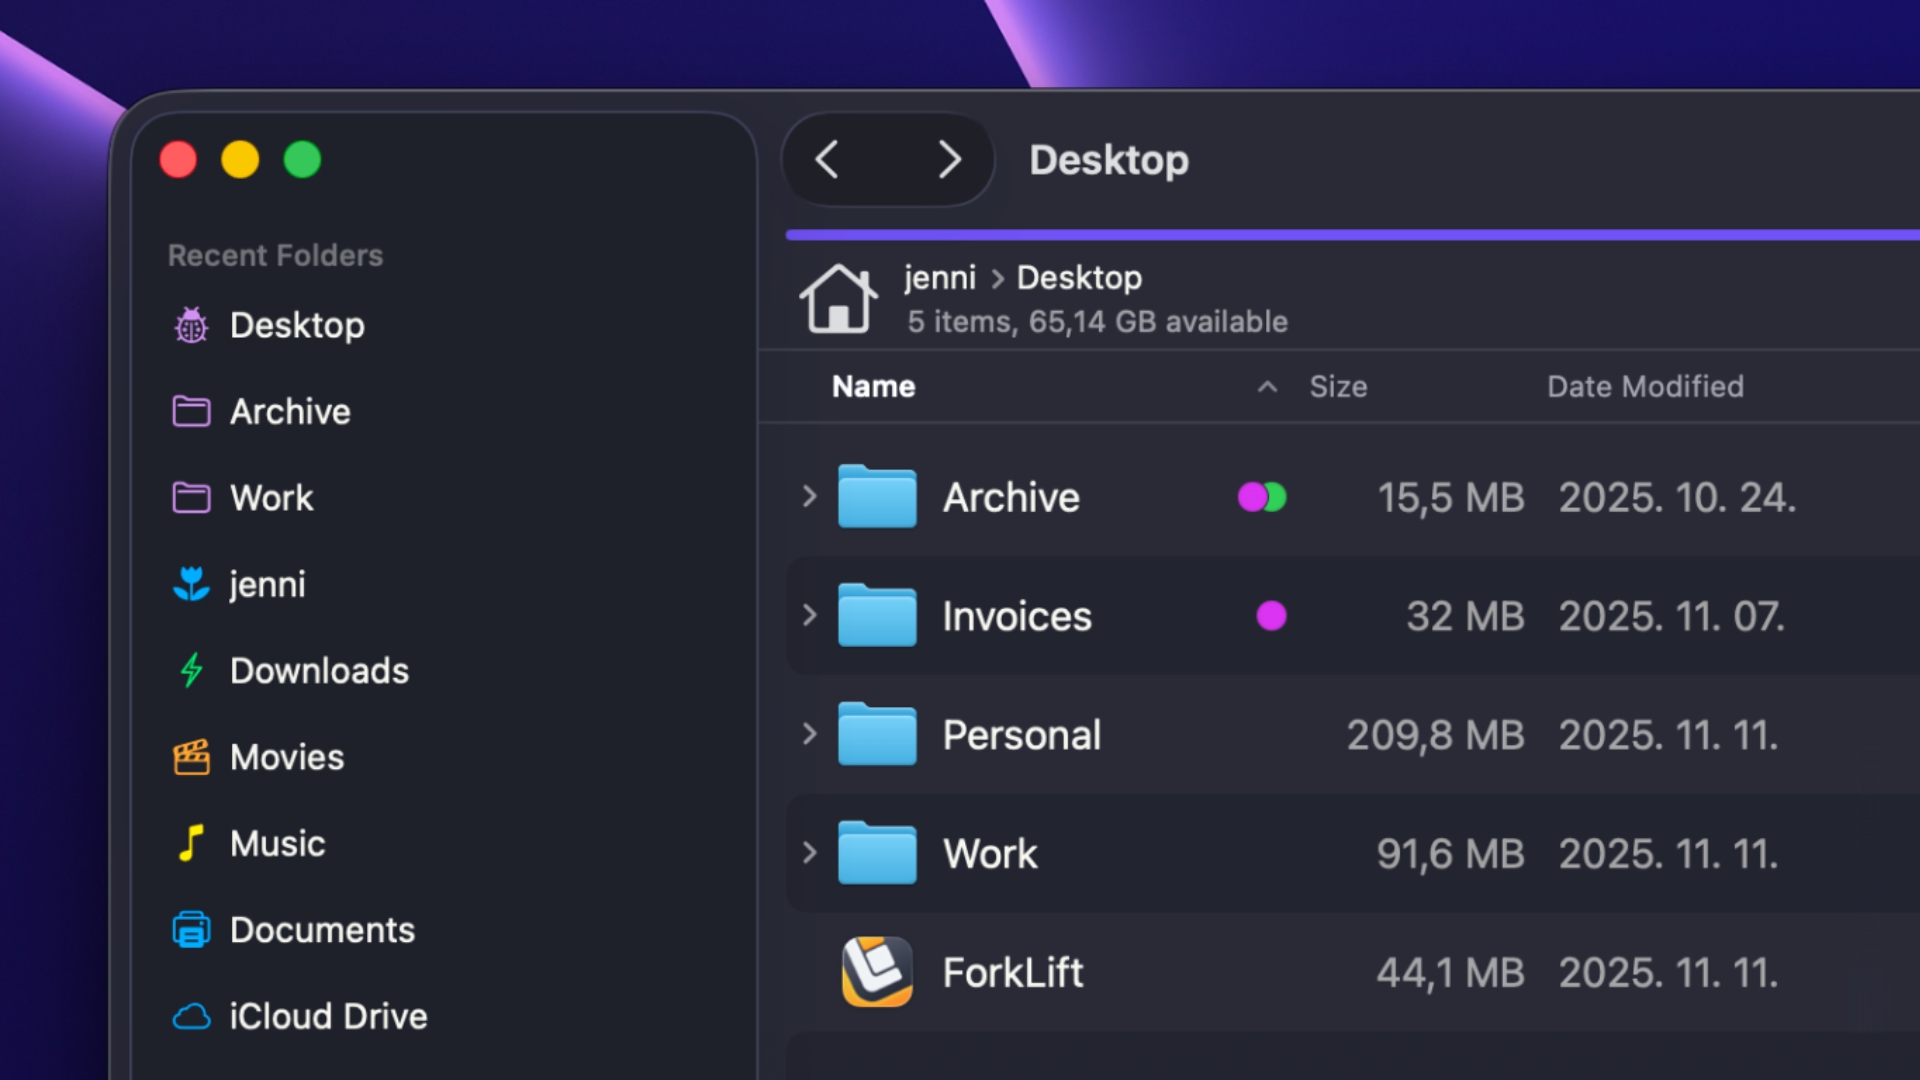The height and width of the screenshot is (1080, 1920).
Task: Expand the Archive folder disclosure triangle
Action: coord(808,497)
